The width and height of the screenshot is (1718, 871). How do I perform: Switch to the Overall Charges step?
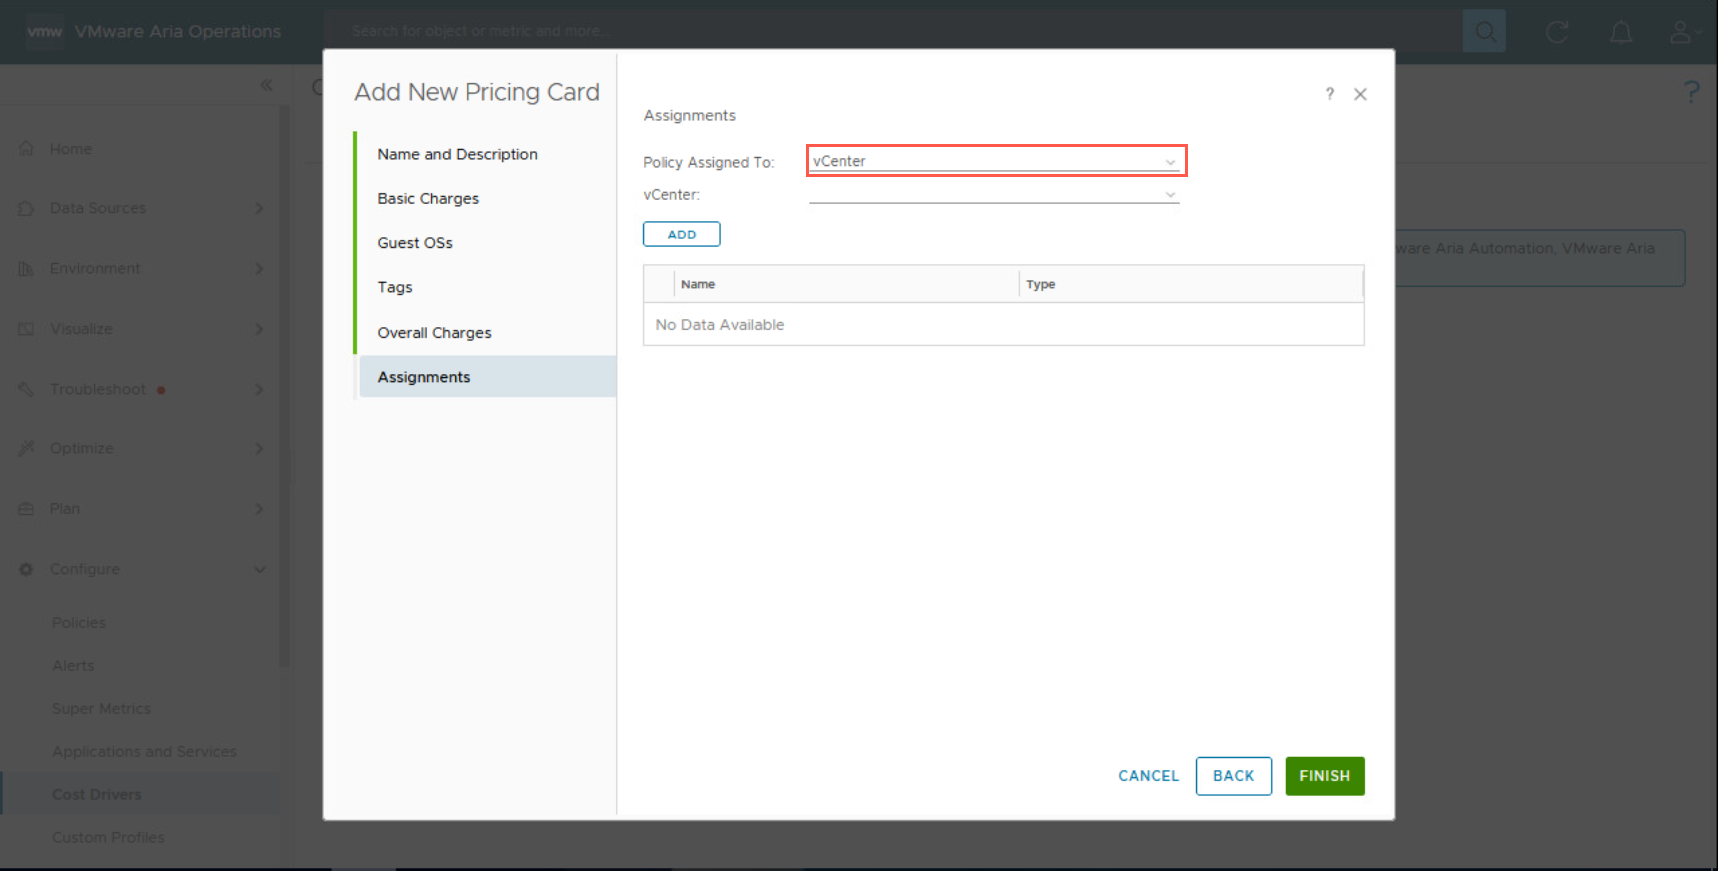click(x=434, y=333)
